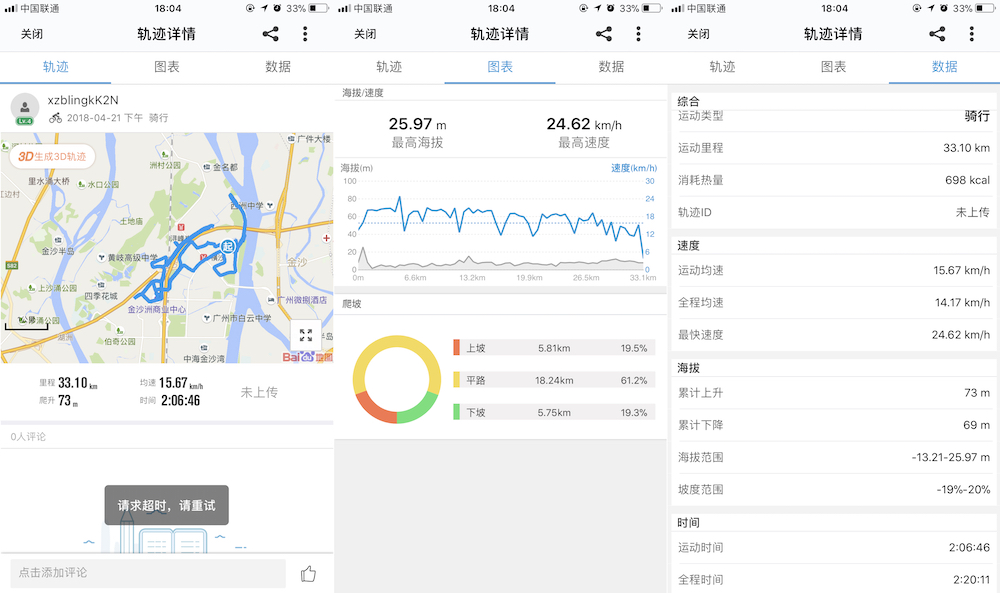
Task: Tap green 下坡 color swatch
Action: click(457, 412)
